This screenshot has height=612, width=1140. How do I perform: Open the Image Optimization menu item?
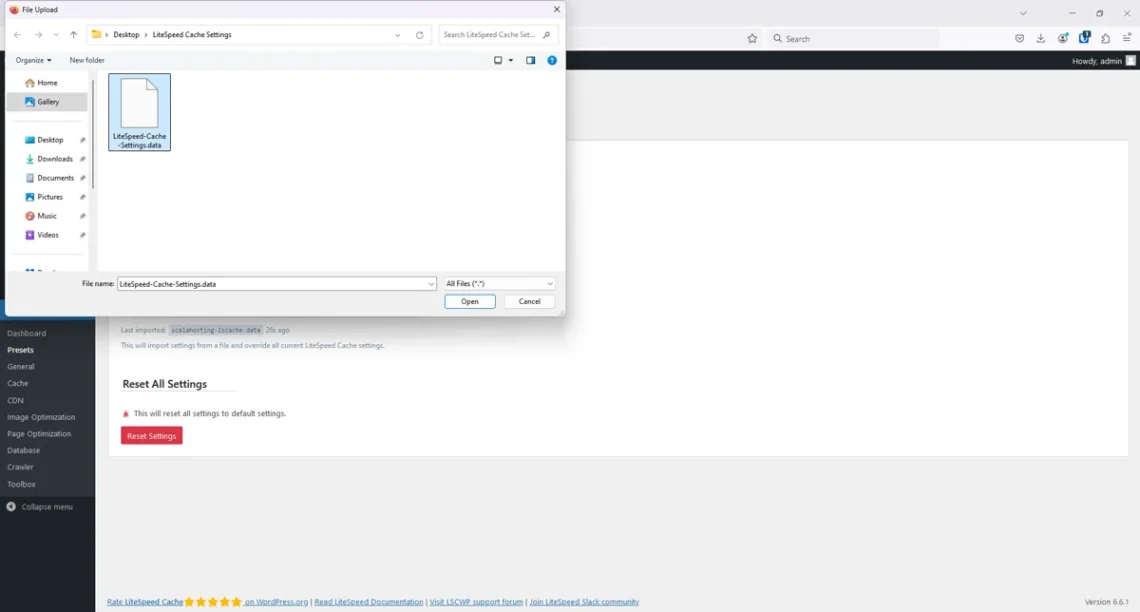41,417
